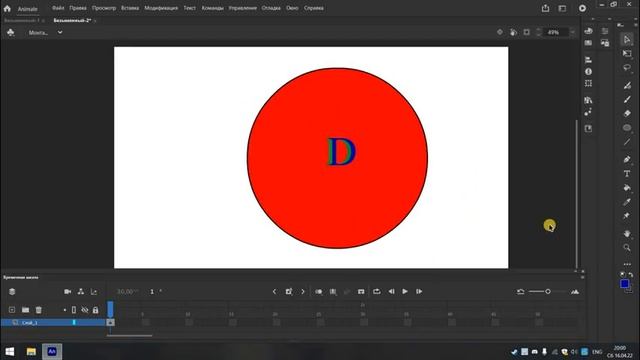Screen dimensions: 640x360
Task: Insert keyframe button in timeline
Action: 289,291
